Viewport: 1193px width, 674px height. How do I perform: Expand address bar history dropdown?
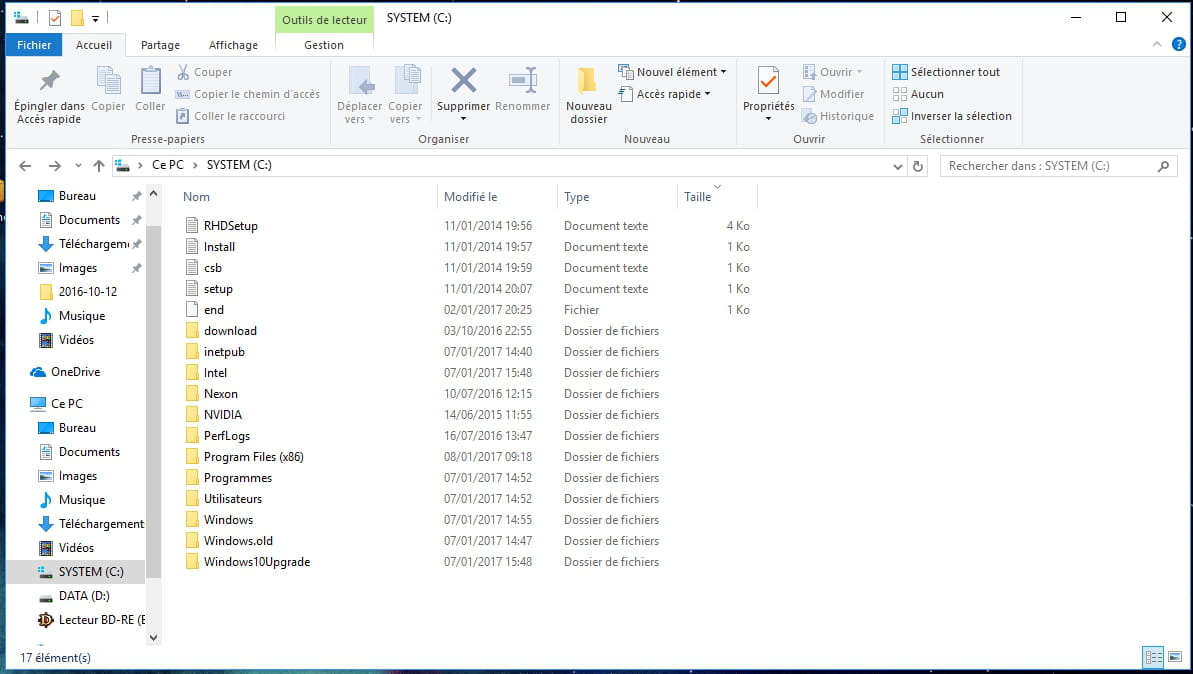click(x=898, y=166)
